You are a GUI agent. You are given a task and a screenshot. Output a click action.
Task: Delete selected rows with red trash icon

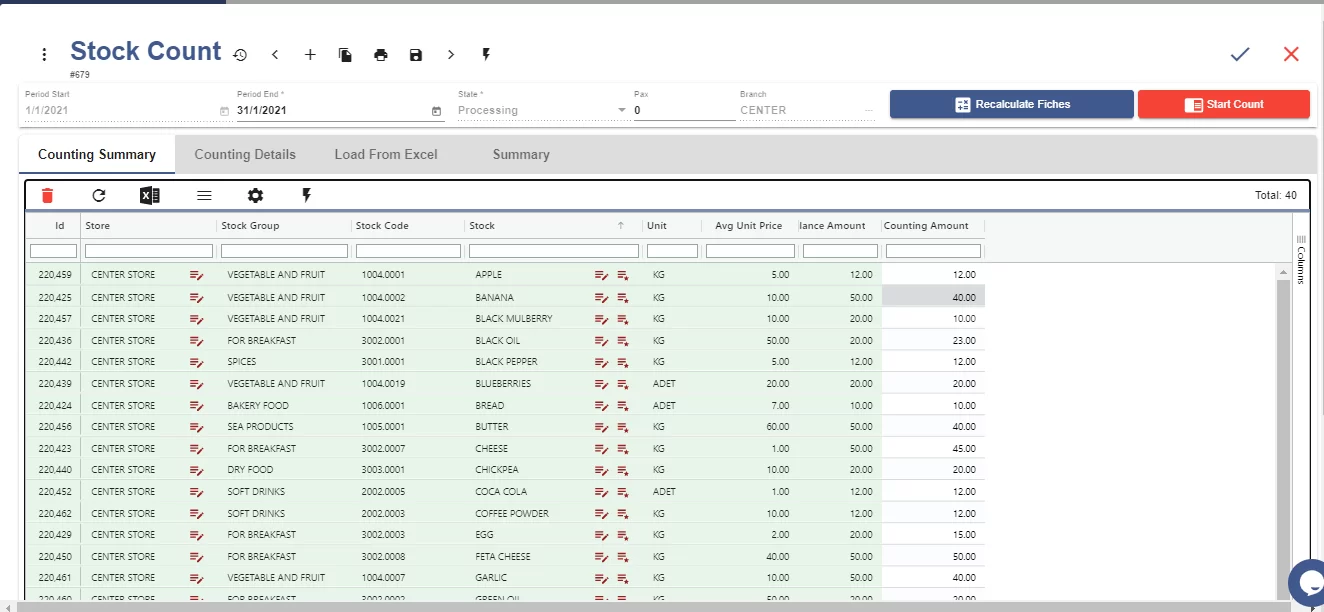(x=47, y=196)
